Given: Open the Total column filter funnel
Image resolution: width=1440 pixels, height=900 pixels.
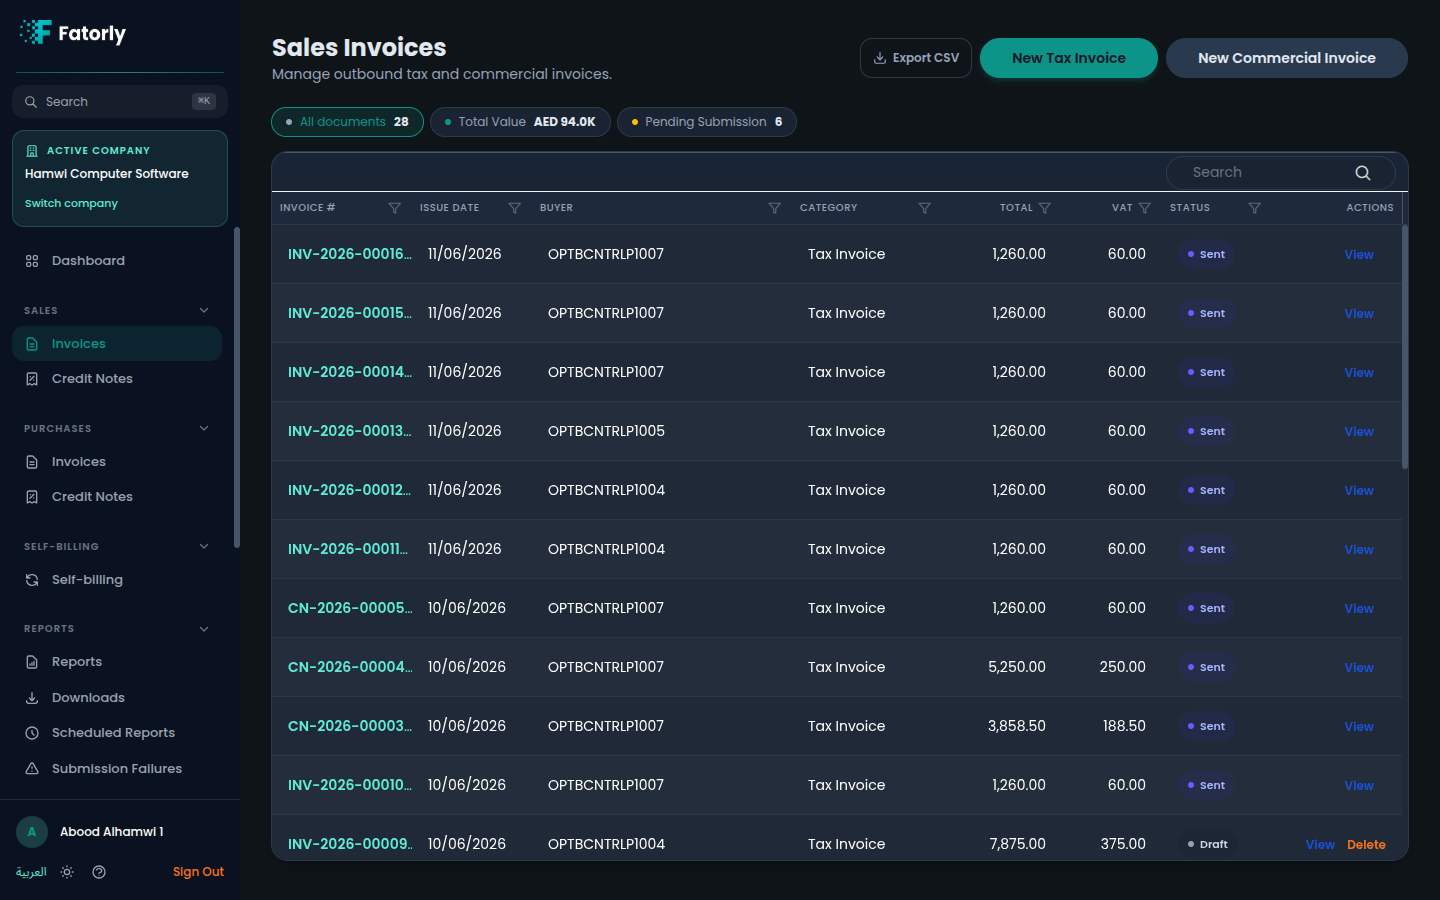Looking at the screenshot, I should (x=1045, y=208).
